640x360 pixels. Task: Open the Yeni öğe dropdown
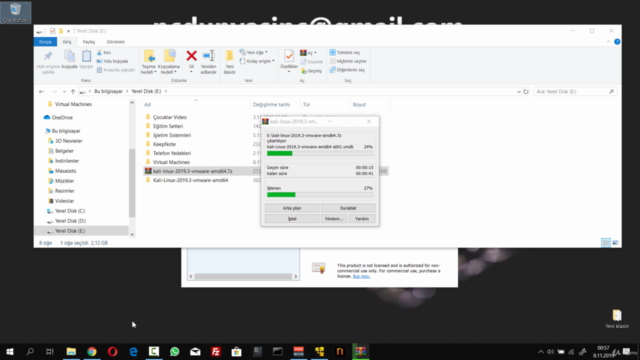(x=254, y=52)
